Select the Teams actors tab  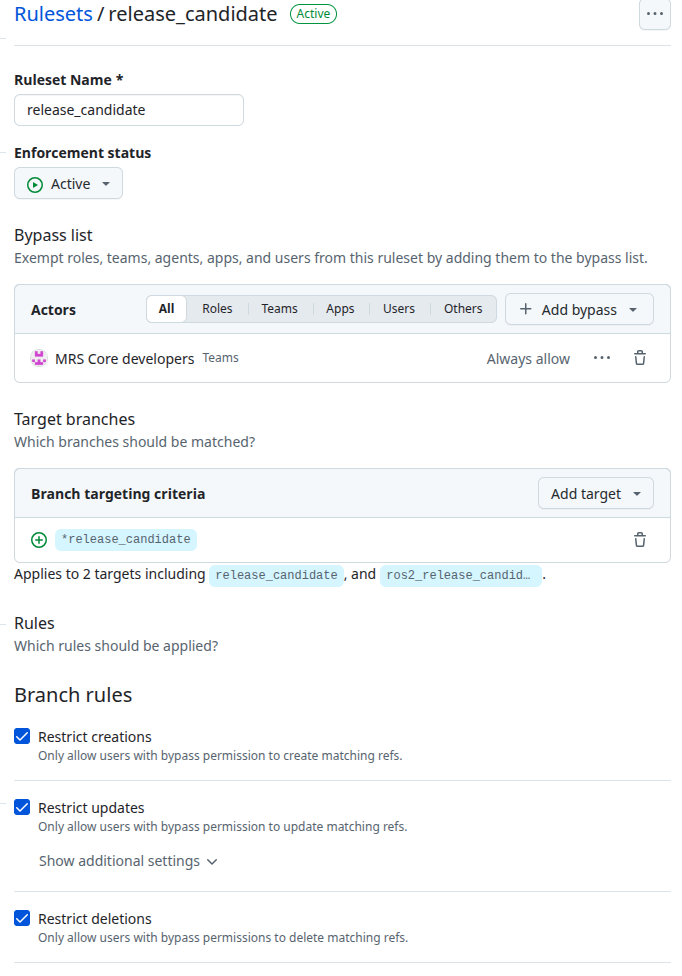click(x=279, y=309)
